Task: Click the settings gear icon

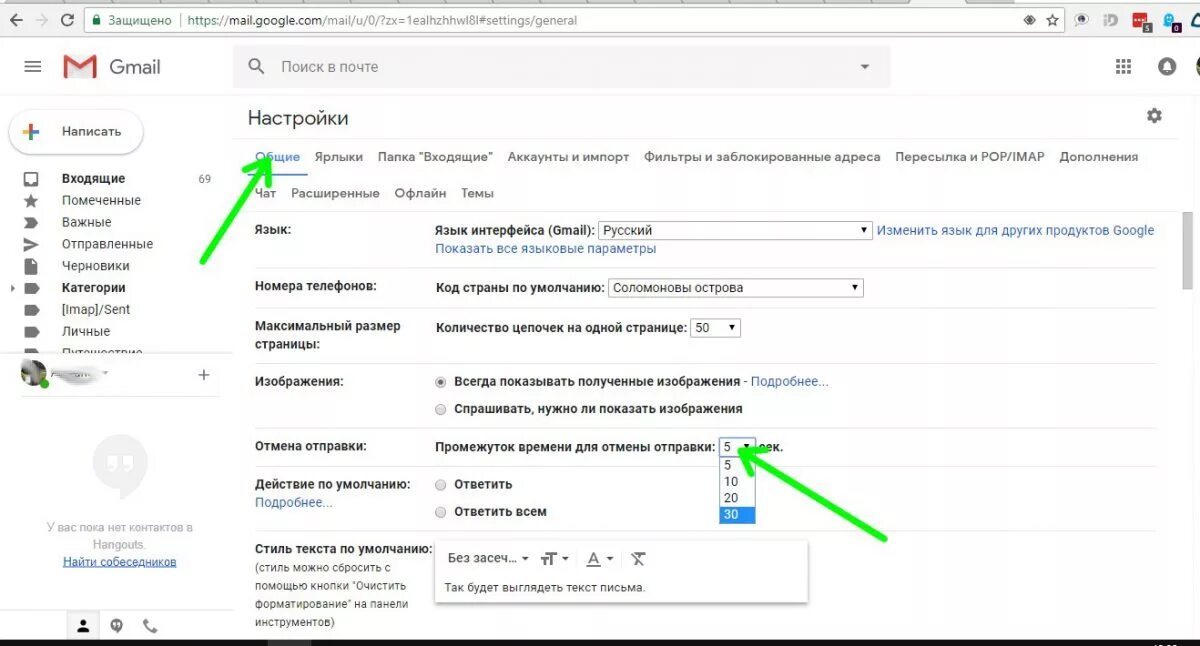Action: point(1154,116)
